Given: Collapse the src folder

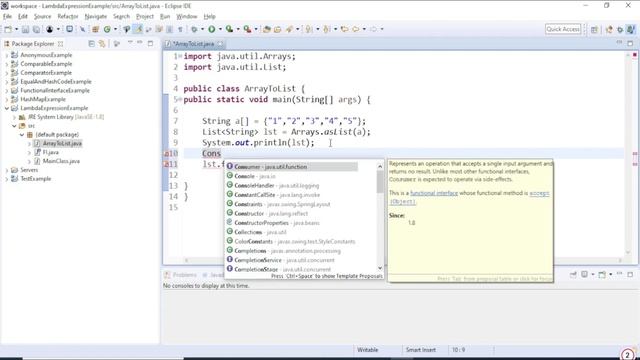Looking at the screenshot, I should point(14,126).
